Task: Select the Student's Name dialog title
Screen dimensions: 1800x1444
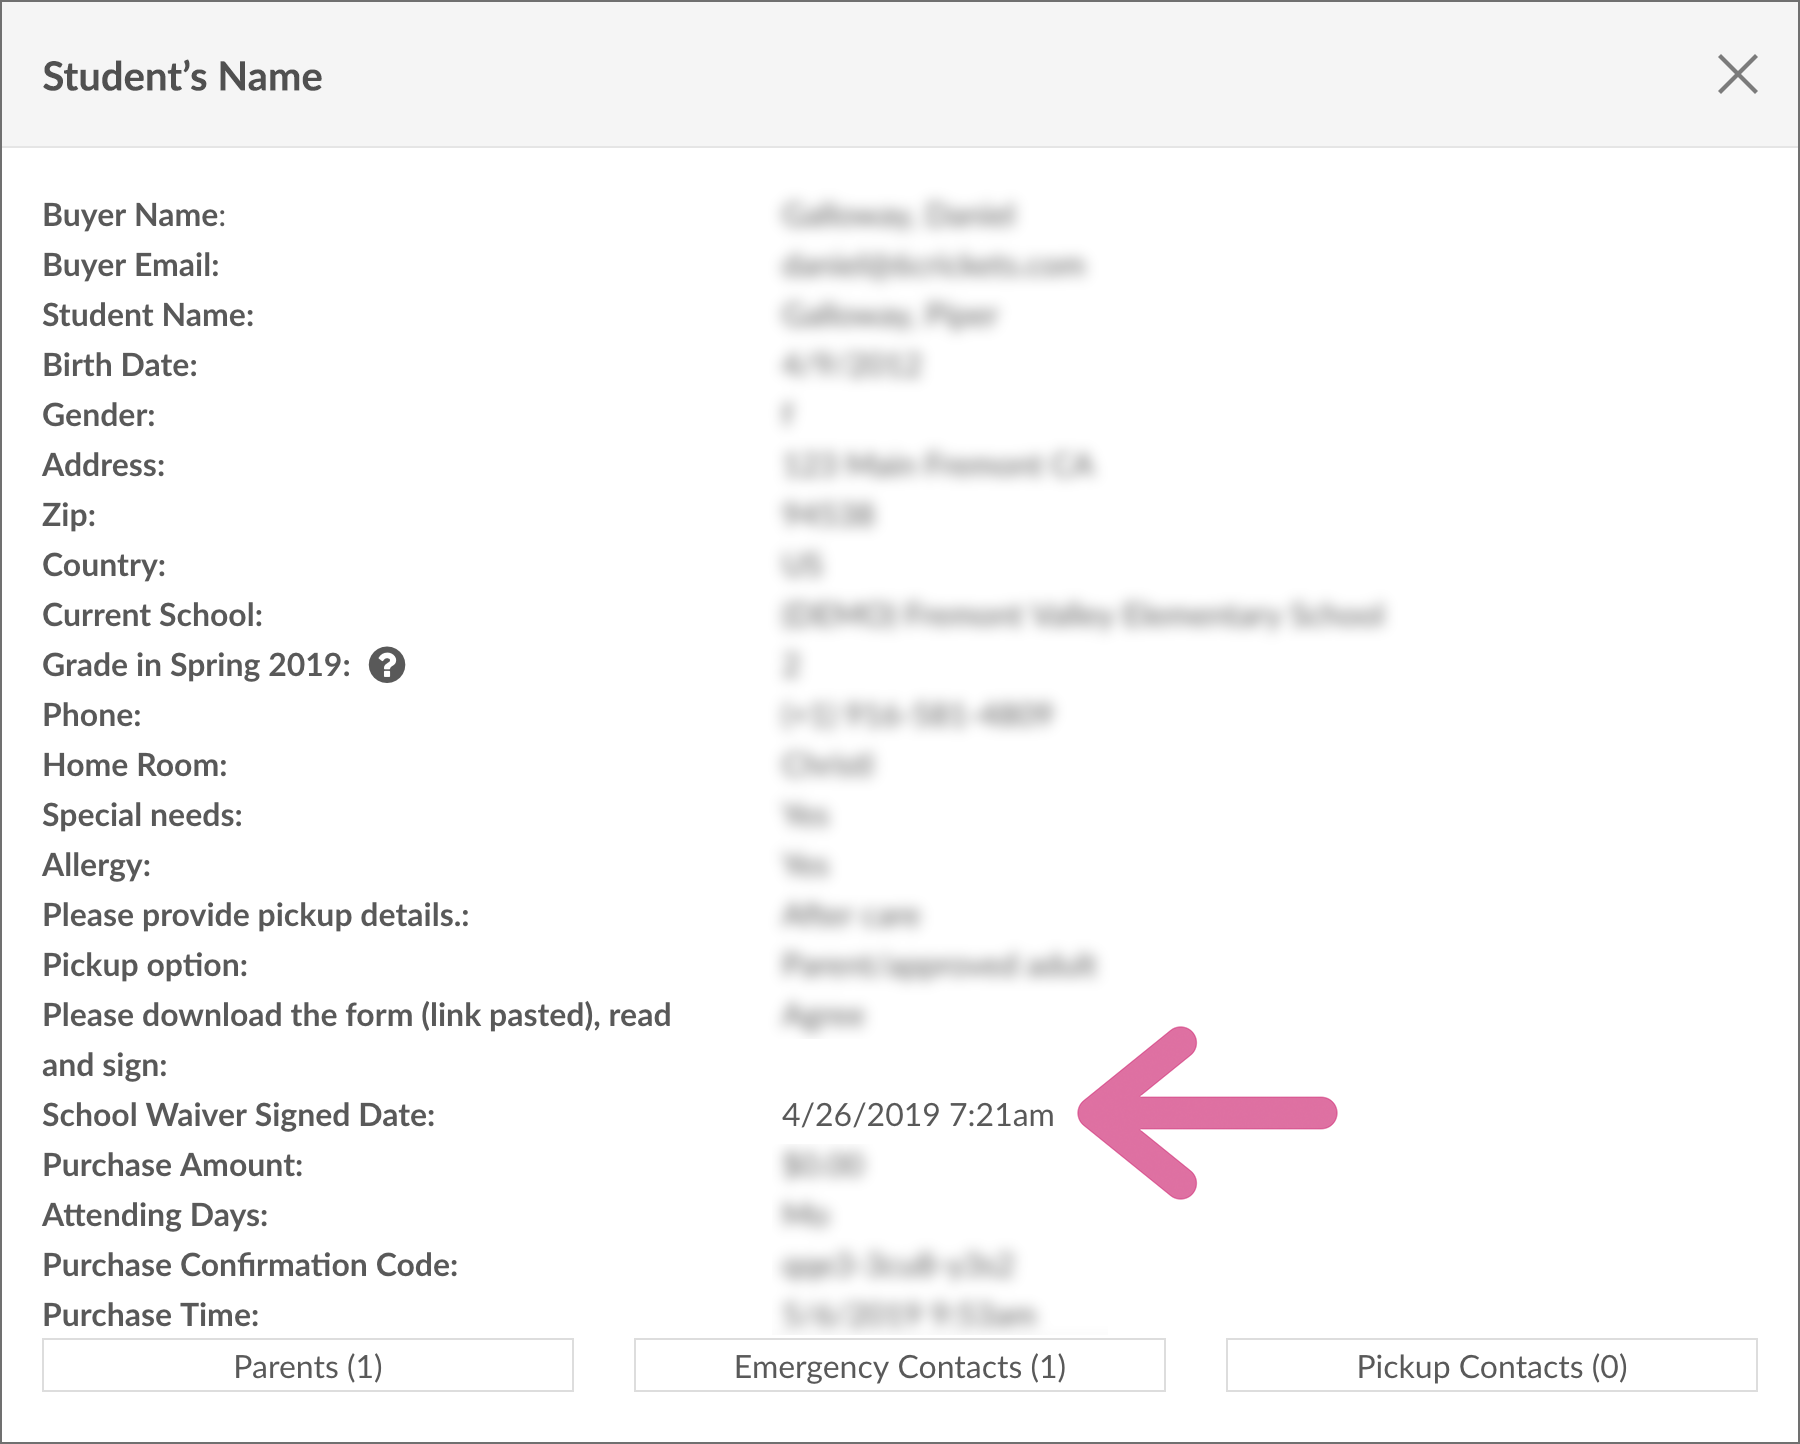Action: [x=182, y=77]
